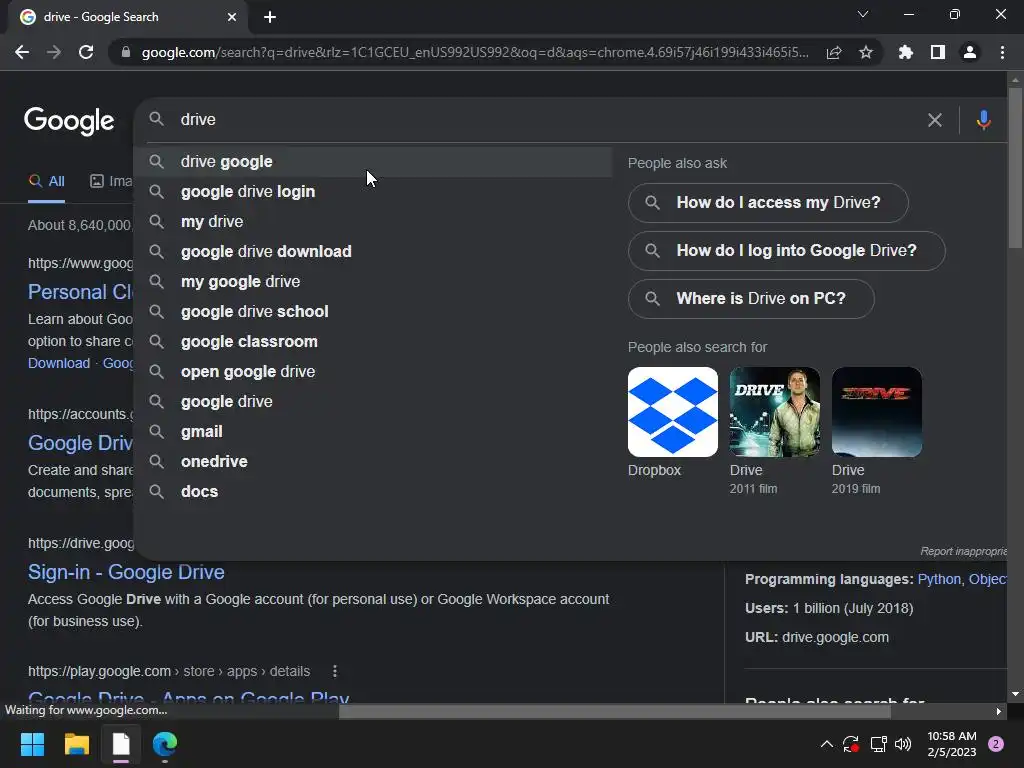Image resolution: width=1024 pixels, height=768 pixels.
Task: Select "my google drive" suggestion
Action: (373, 281)
